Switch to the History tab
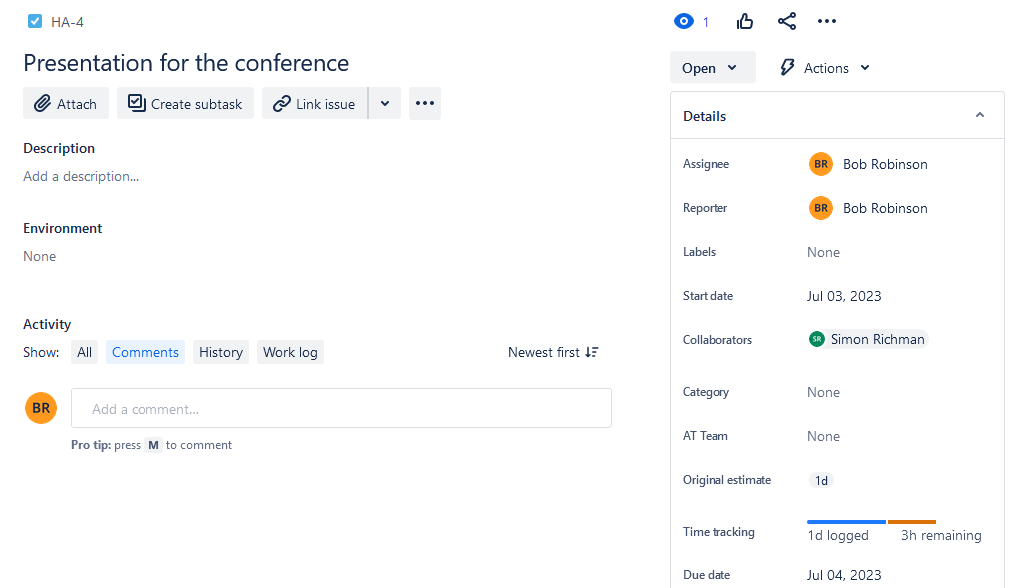The width and height of the screenshot is (1011, 588). [220, 352]
